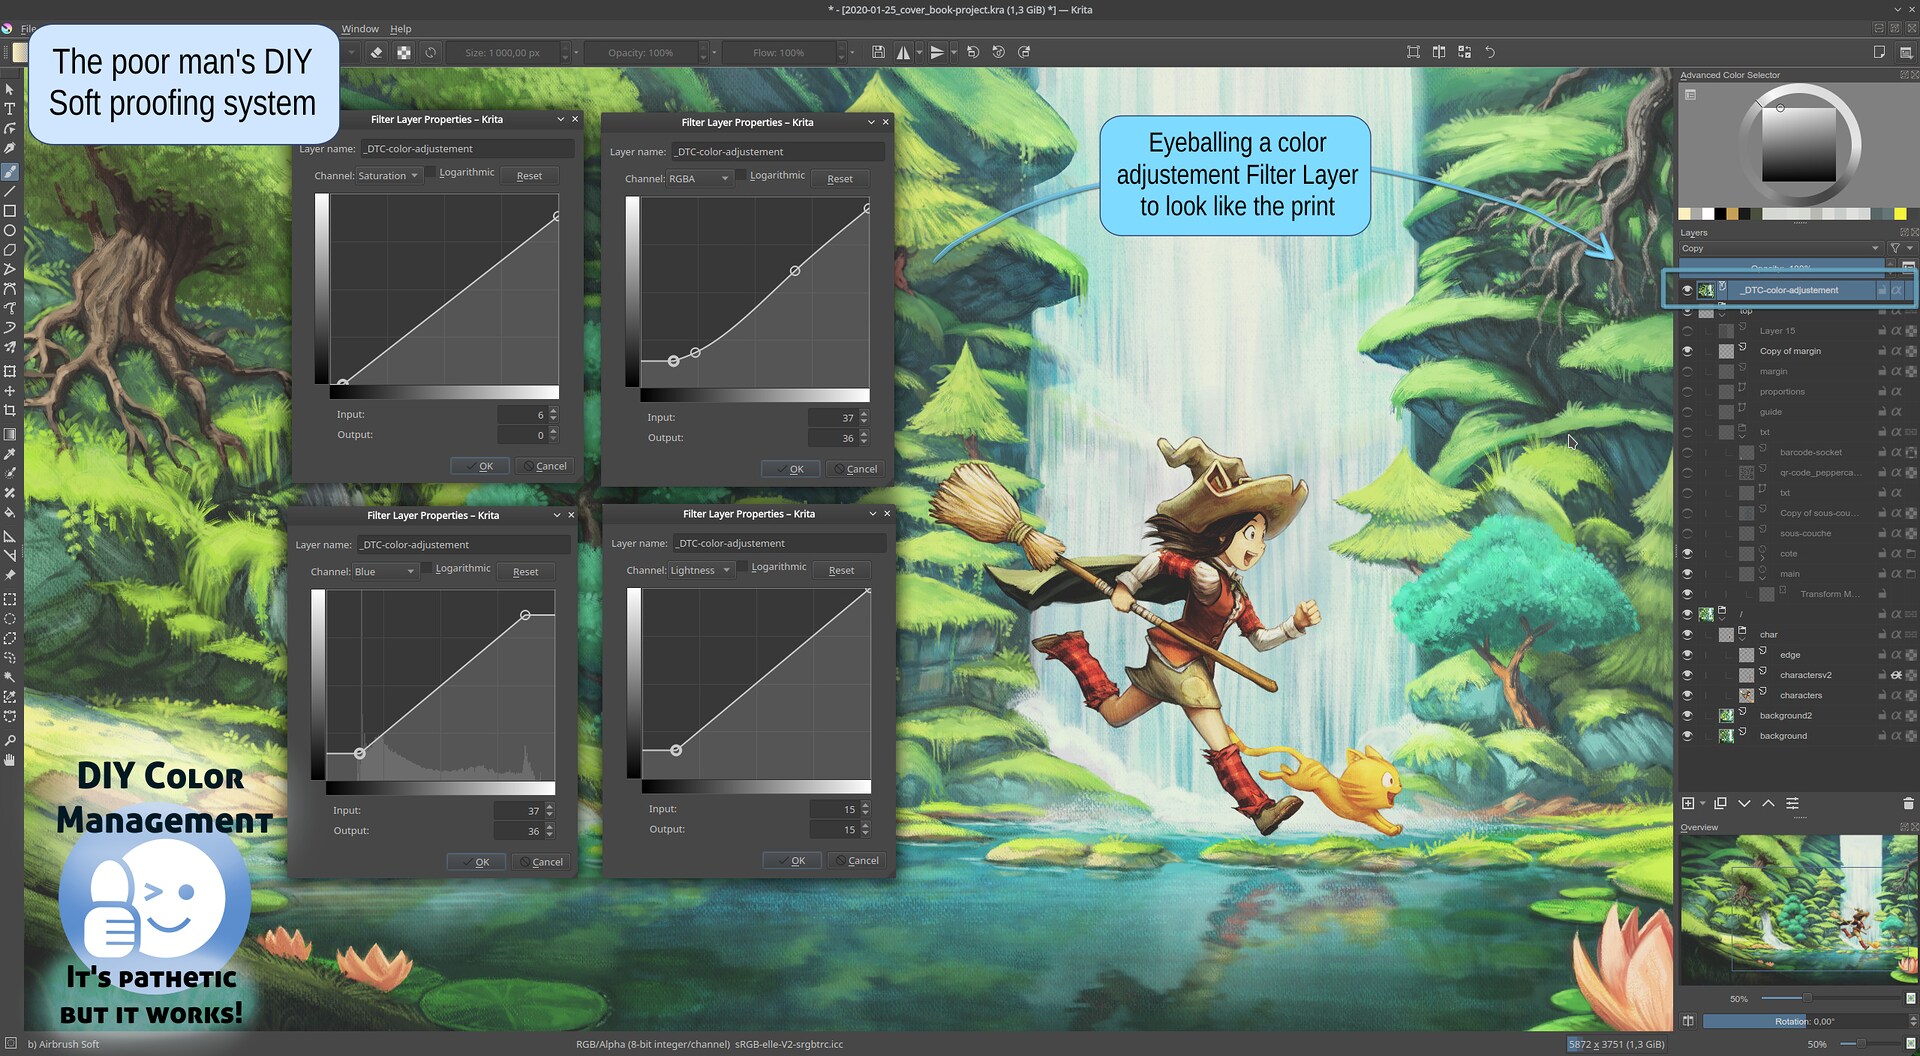Delete layer using trash icon
The height and width of the screenshot is (1056, 1920).
point(1907,804)
